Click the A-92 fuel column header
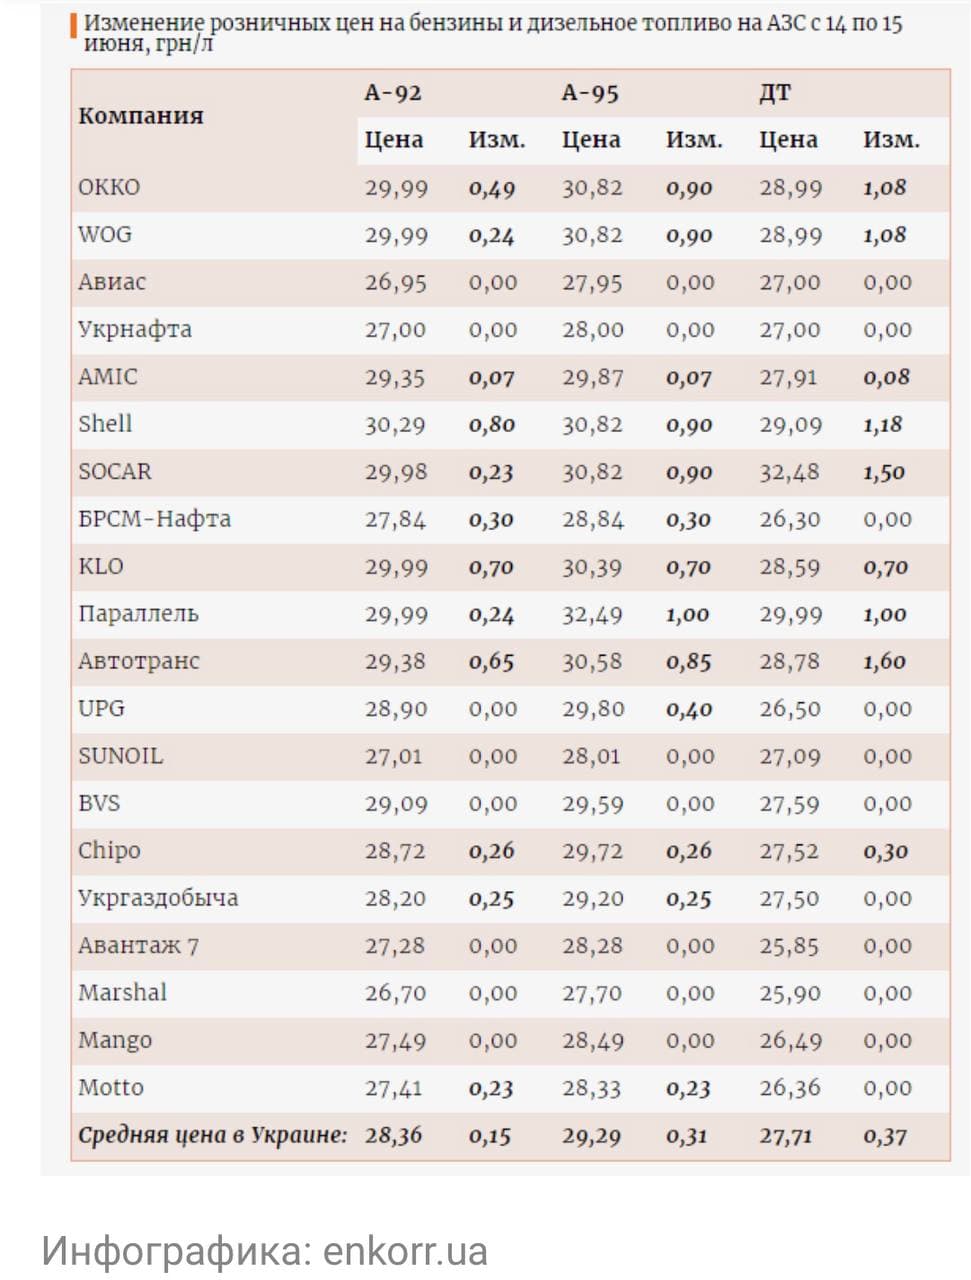The image size is (971, 1280). point(393,93)
